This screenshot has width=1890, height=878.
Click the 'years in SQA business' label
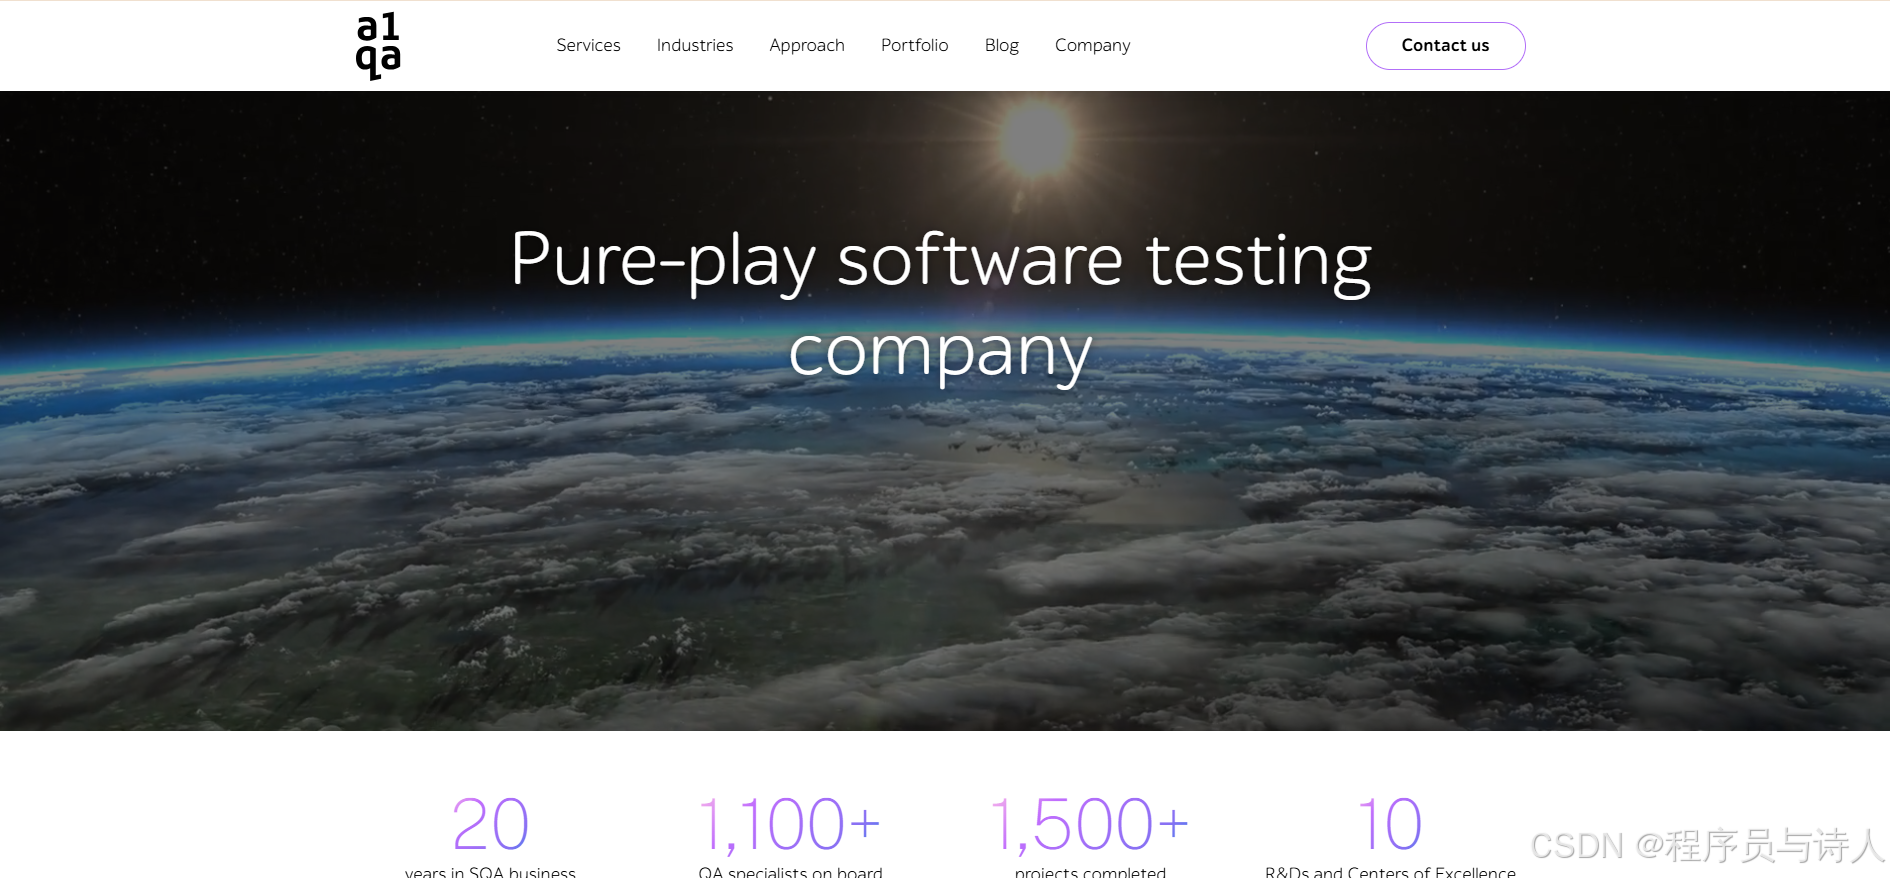[490, 871]
